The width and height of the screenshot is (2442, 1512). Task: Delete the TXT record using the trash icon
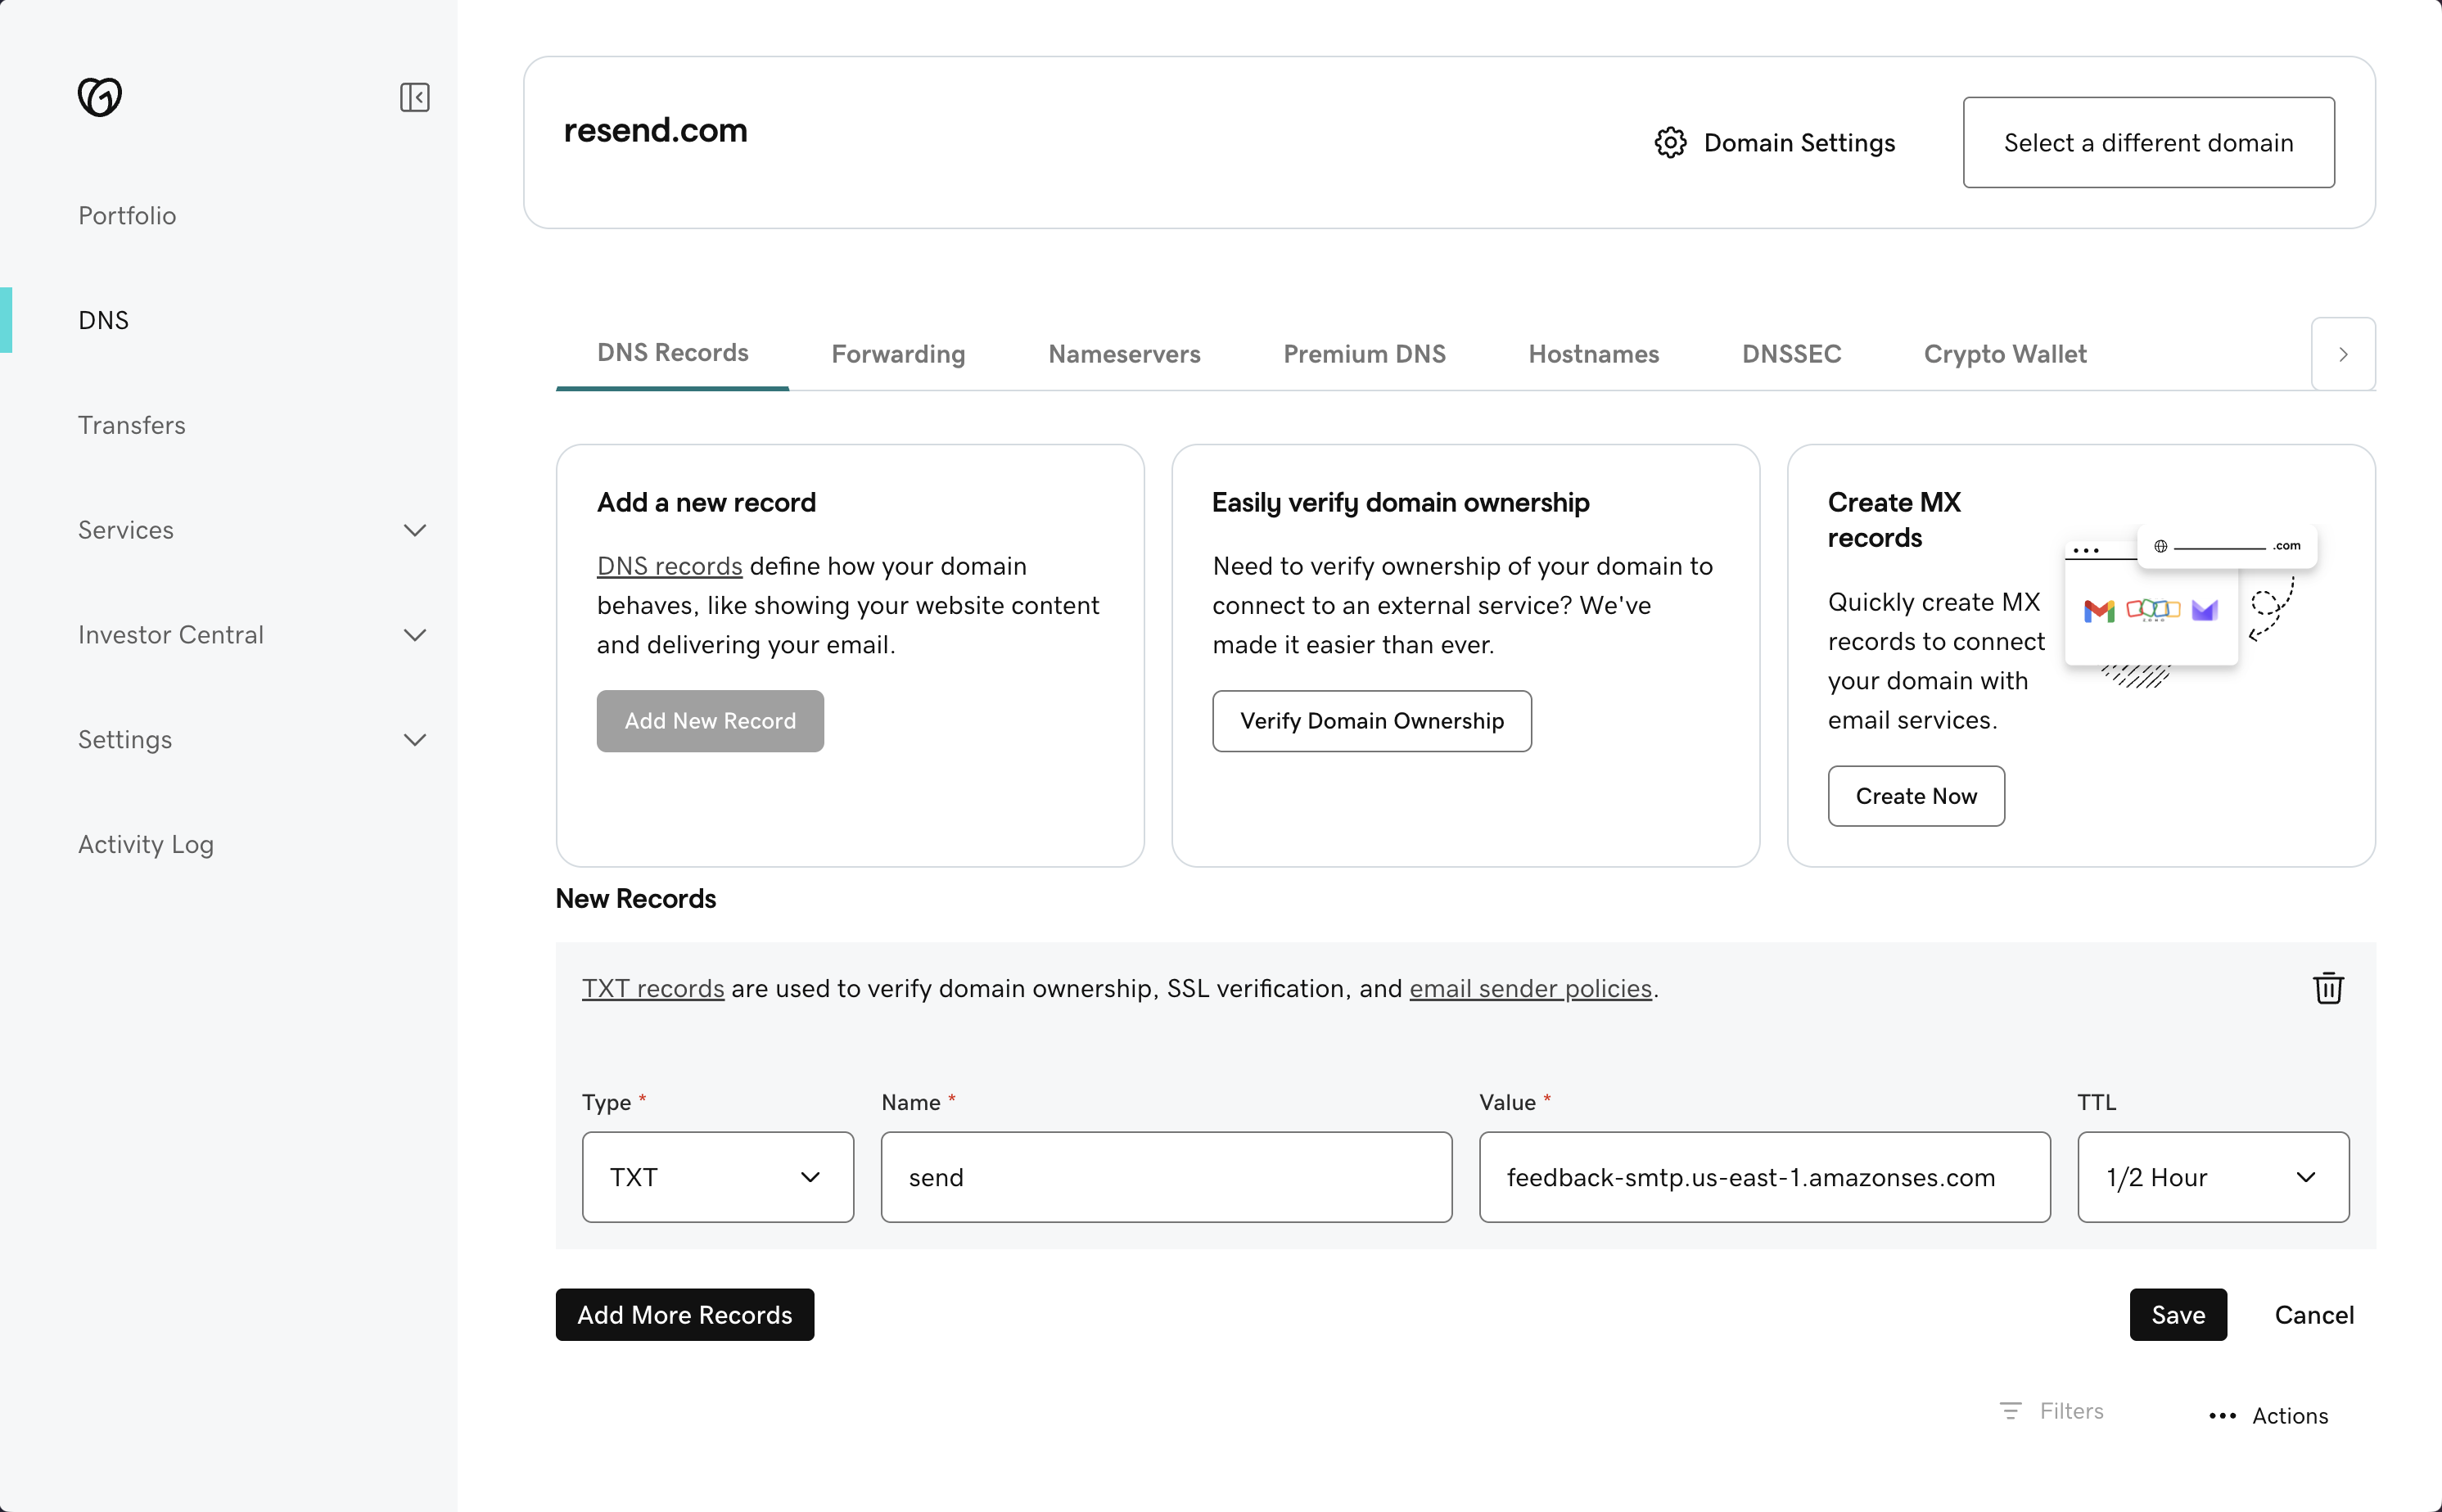point(2328,988)
